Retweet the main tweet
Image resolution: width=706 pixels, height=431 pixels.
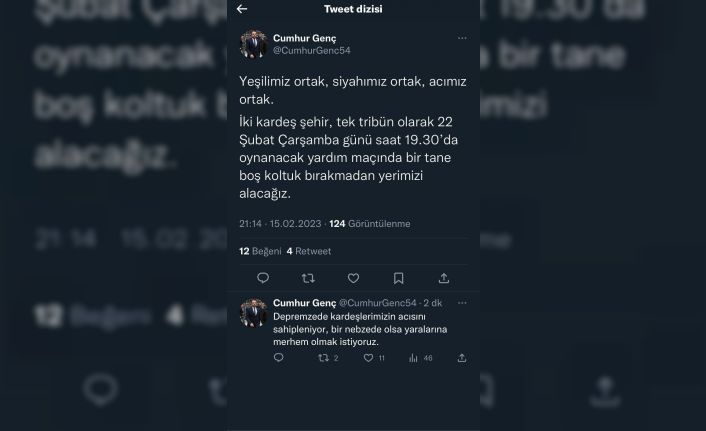pyautogui.click(x=308, y=278)
